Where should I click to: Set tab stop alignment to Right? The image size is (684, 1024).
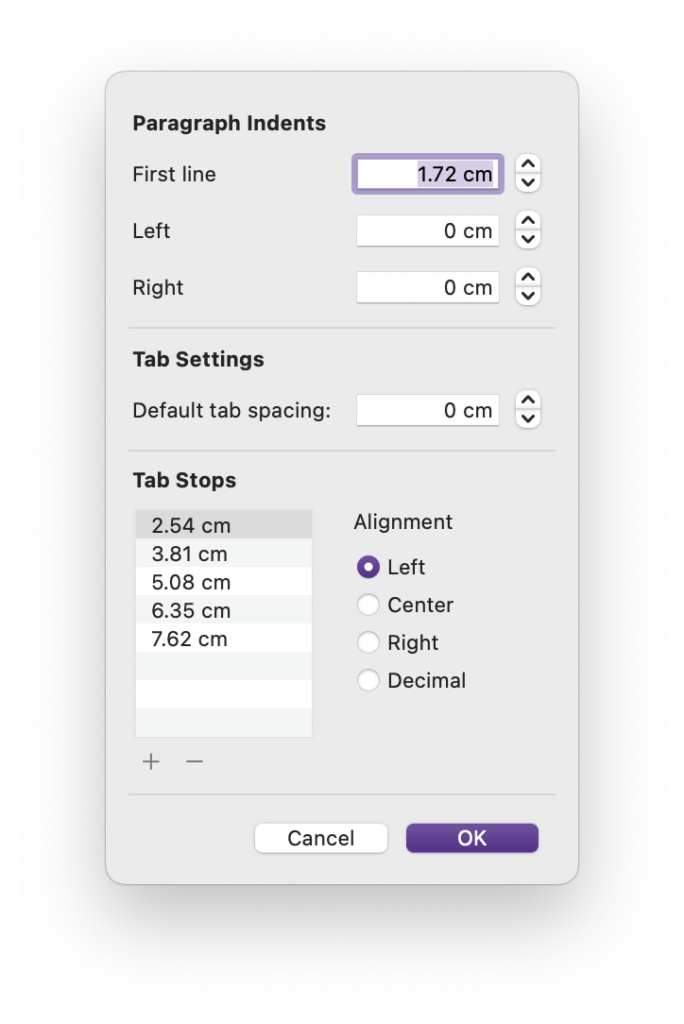368,643
